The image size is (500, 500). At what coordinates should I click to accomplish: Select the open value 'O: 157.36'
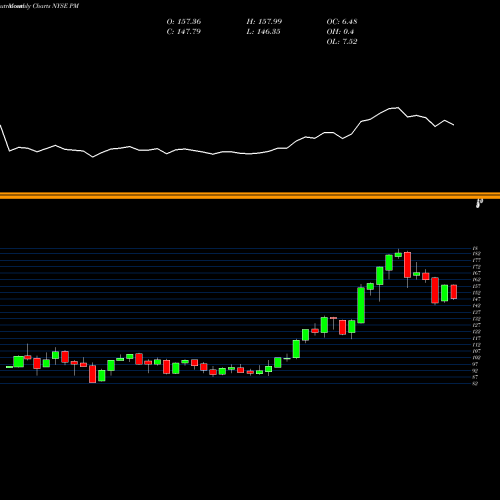pos(184,22)
